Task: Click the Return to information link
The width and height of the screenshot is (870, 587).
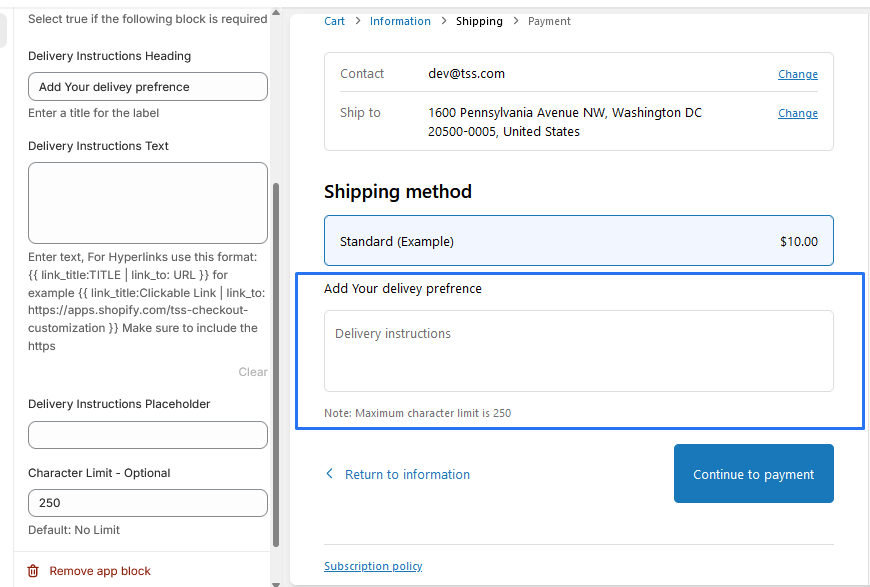Action: pos(407,474)
